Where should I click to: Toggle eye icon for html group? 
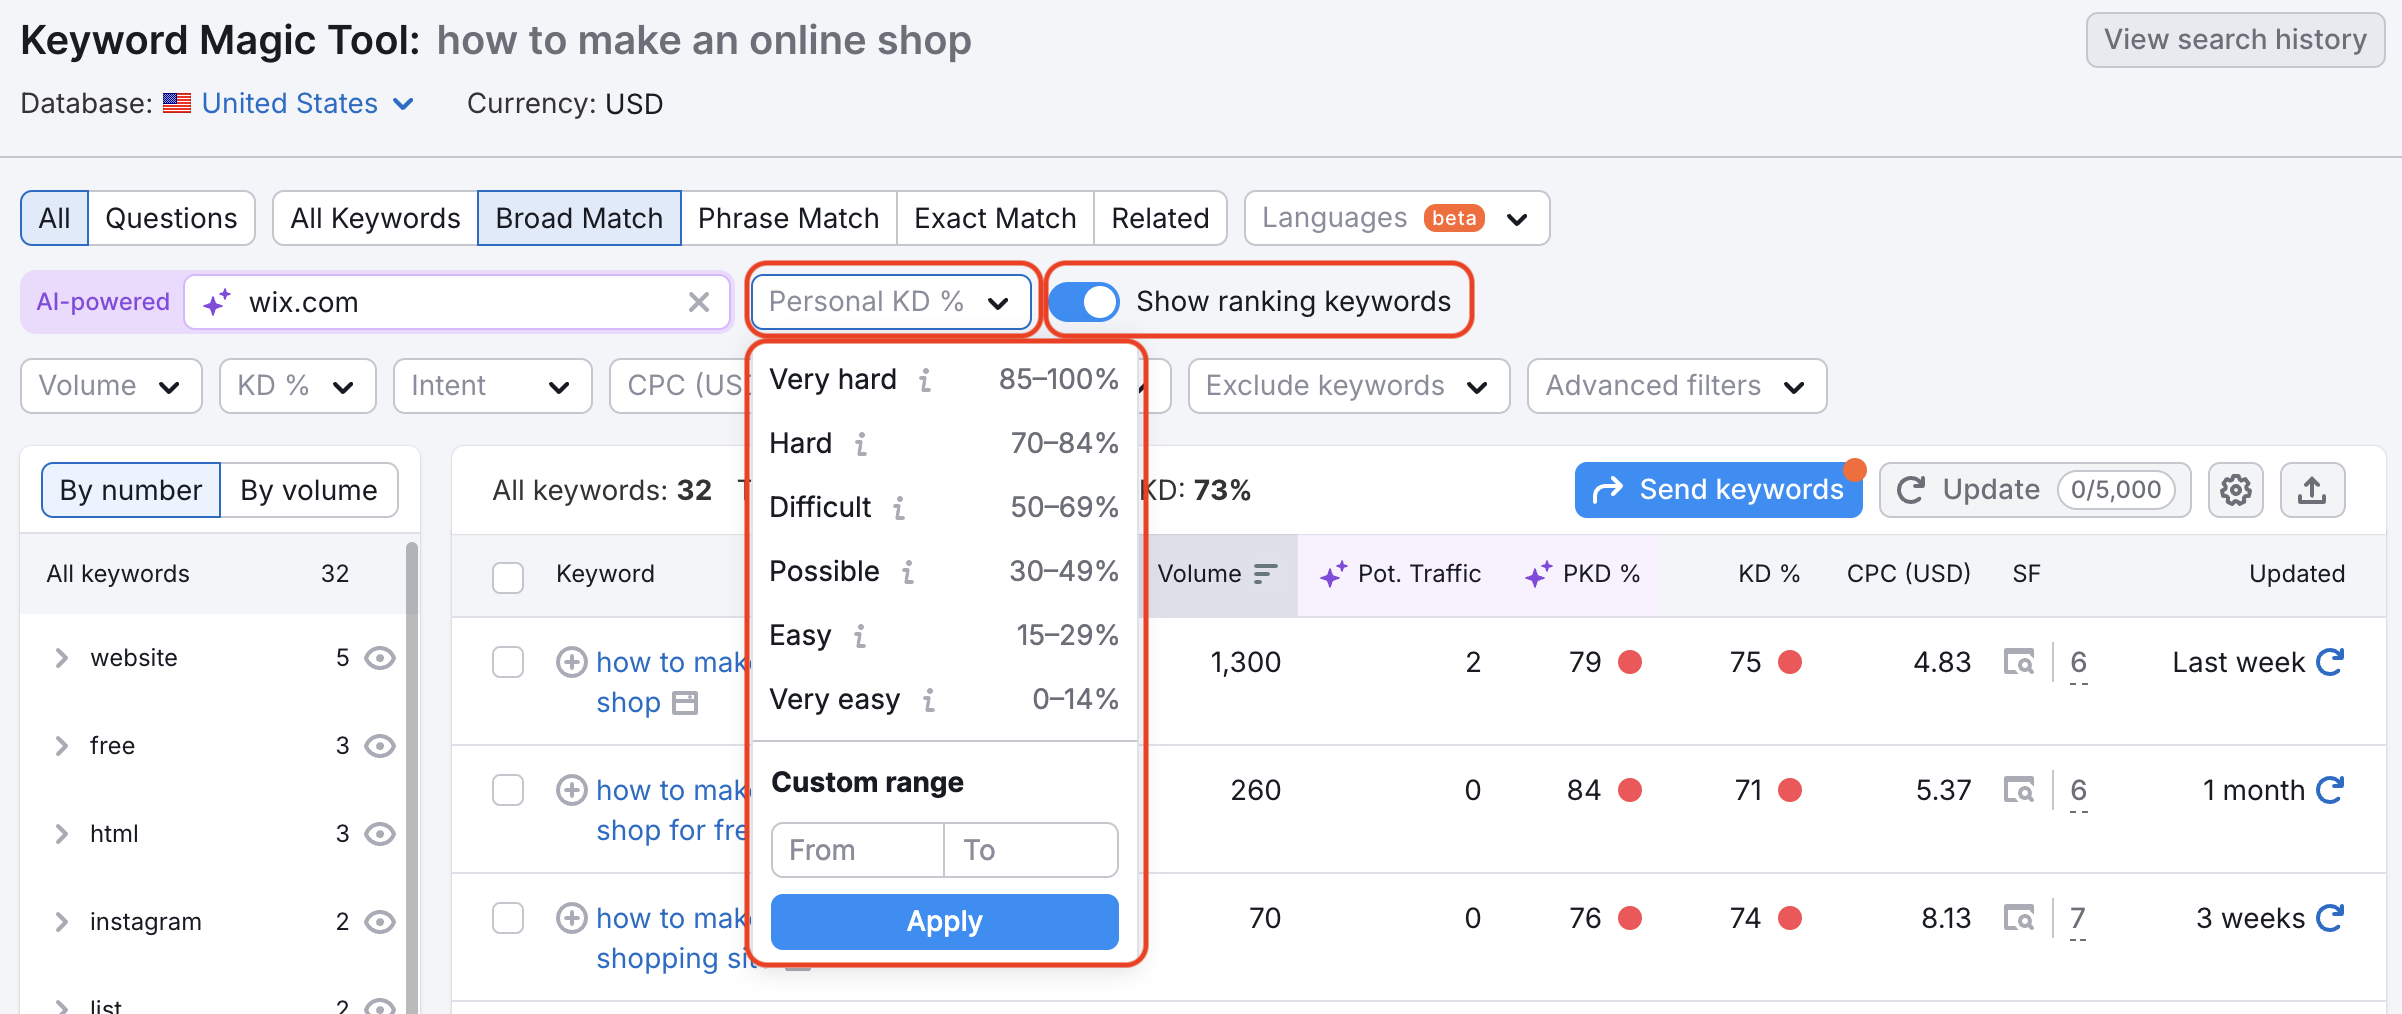(380, 834)
